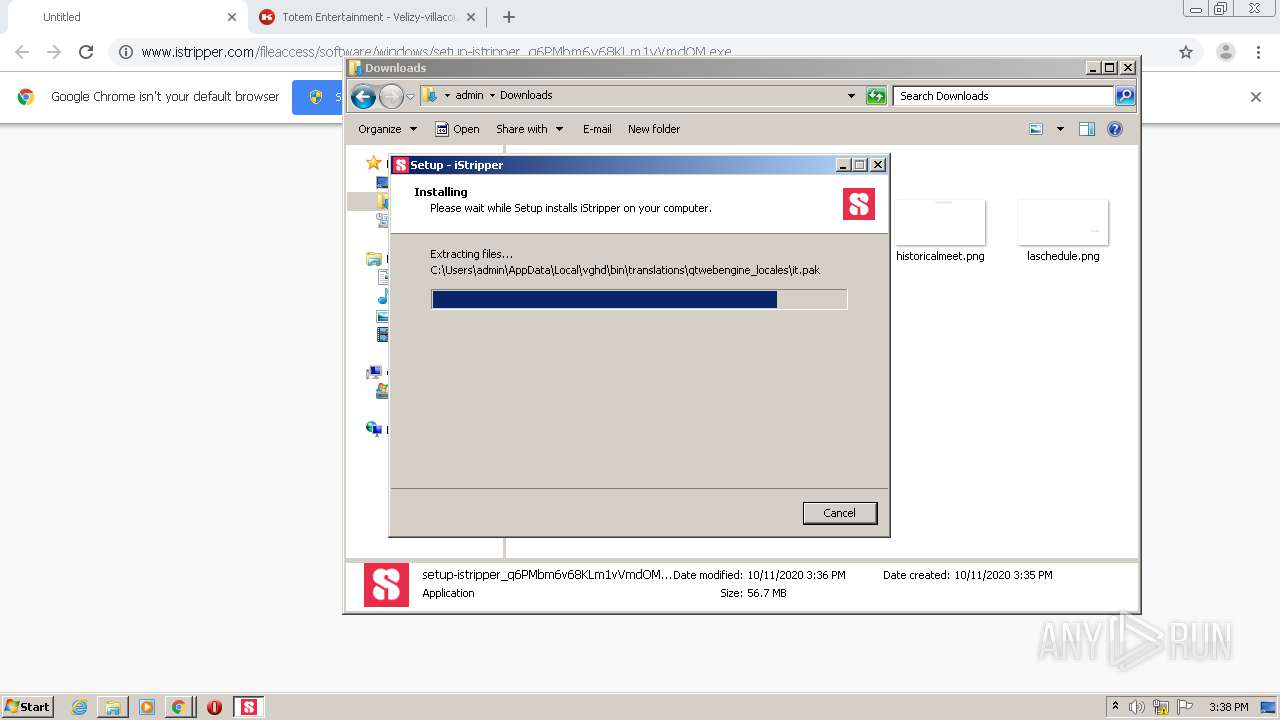Click Chrome reload button
This screenshot has height=720, width=1280.
coord(86,52)
